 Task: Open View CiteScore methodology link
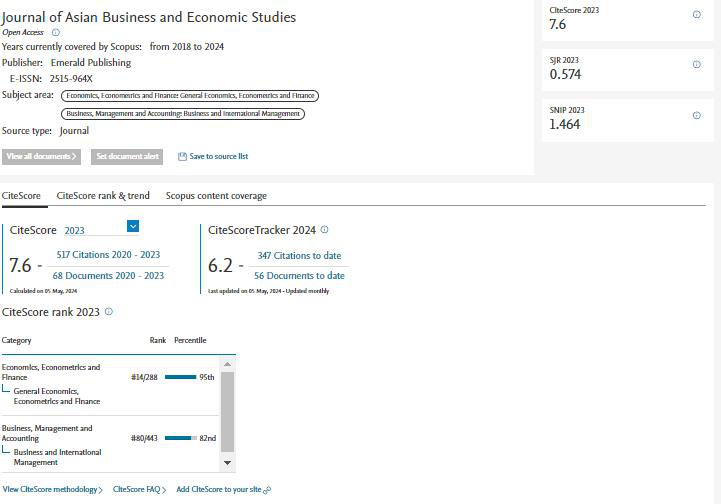pyautogui.click(x=52, y=490)
